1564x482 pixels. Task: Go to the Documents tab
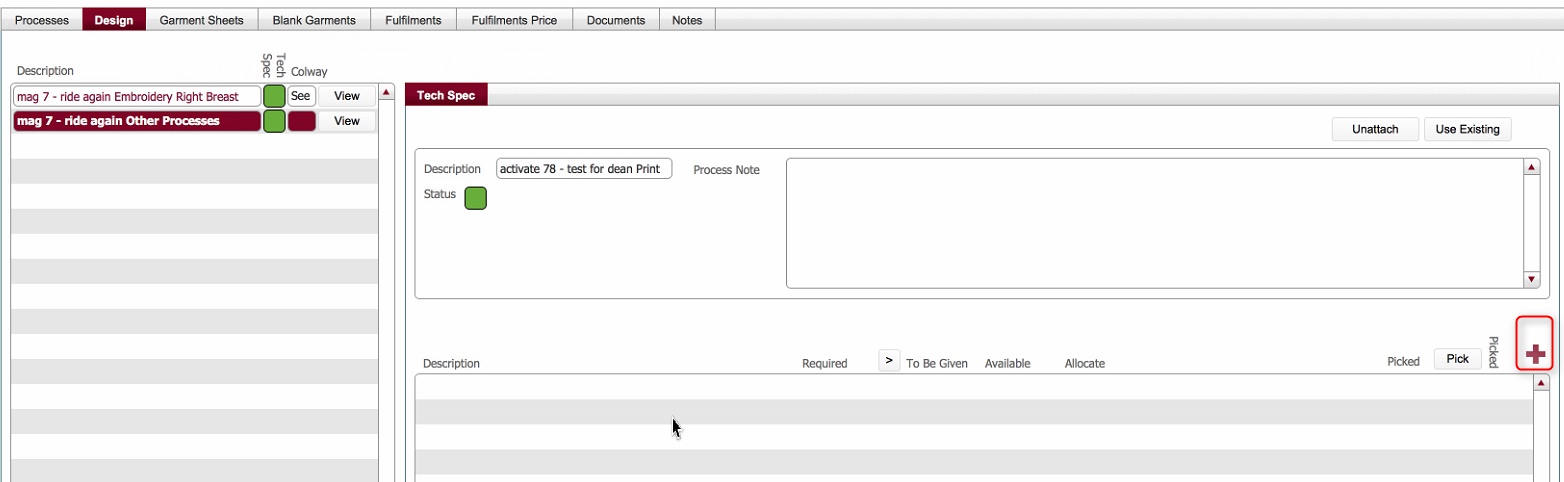pyautogui.click(x=615, y=20)
